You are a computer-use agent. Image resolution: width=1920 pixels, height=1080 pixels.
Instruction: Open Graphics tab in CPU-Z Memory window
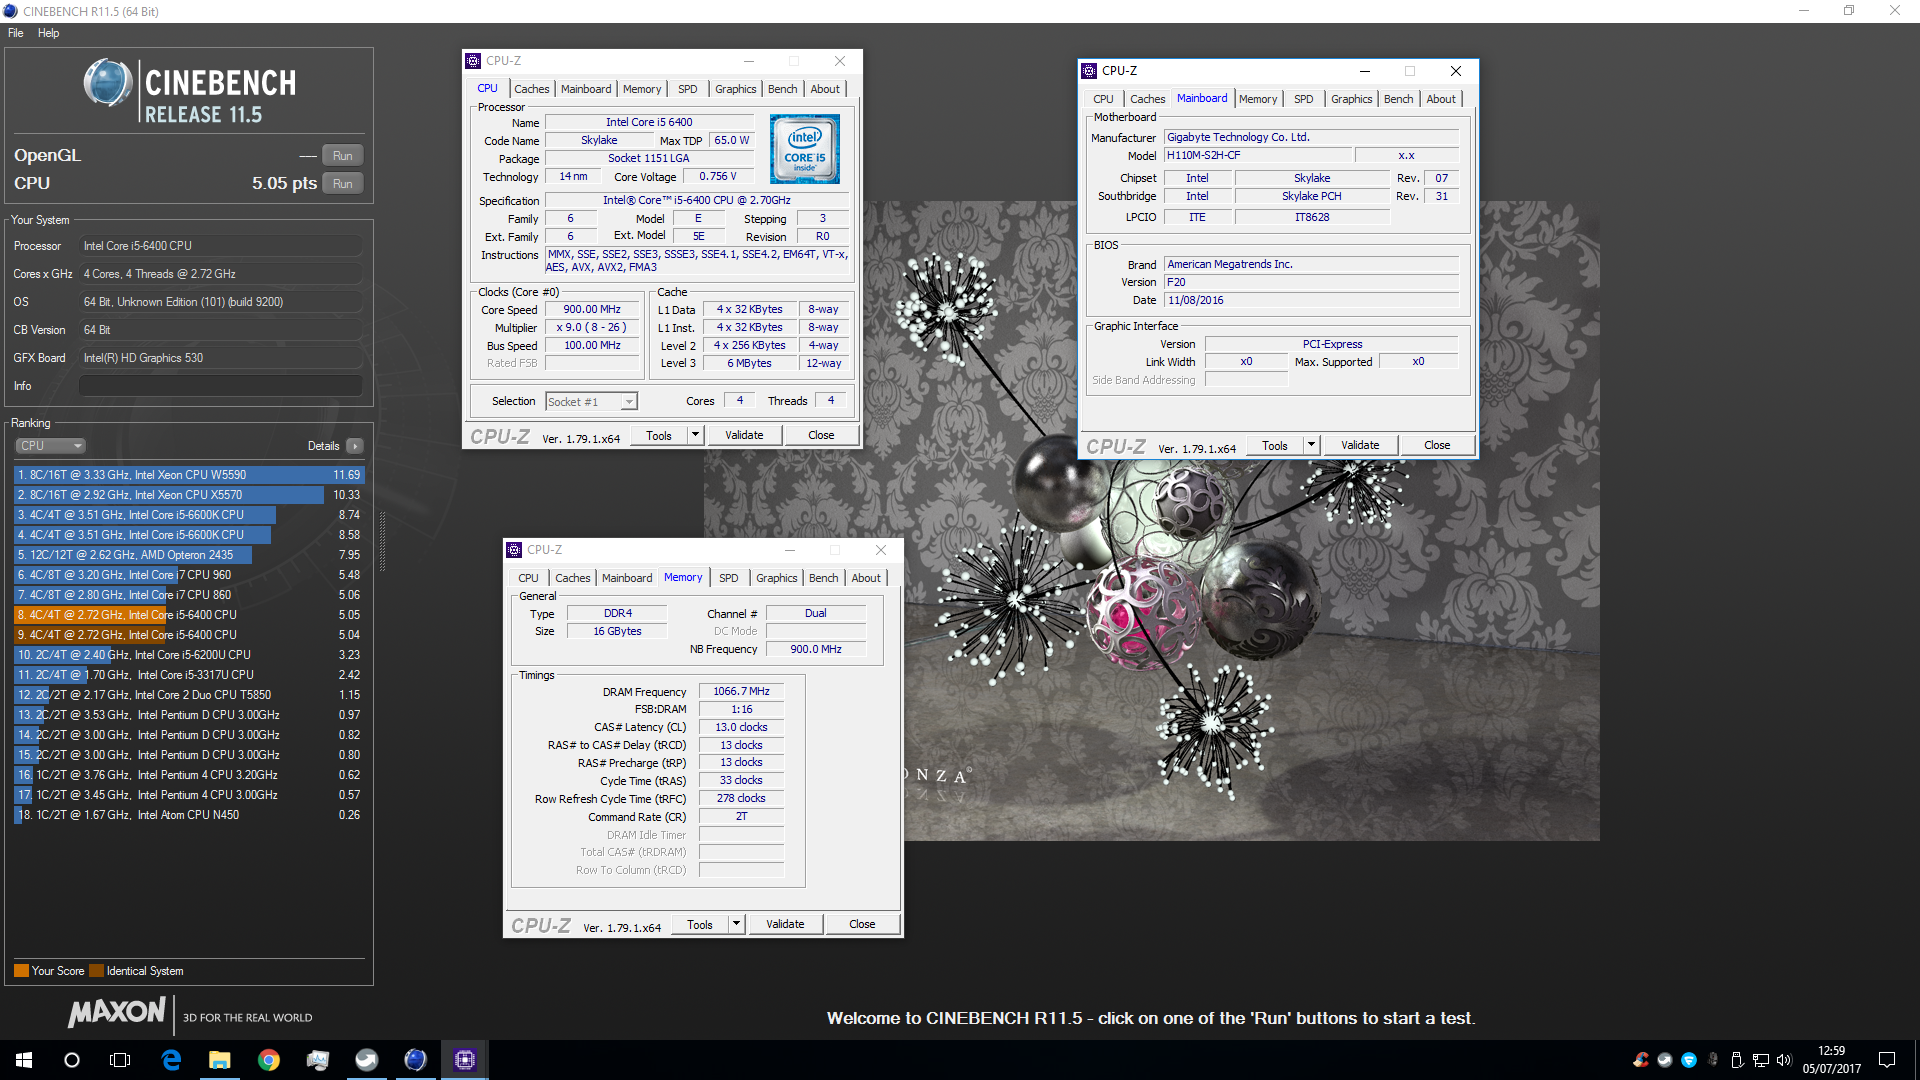[777, 578]
